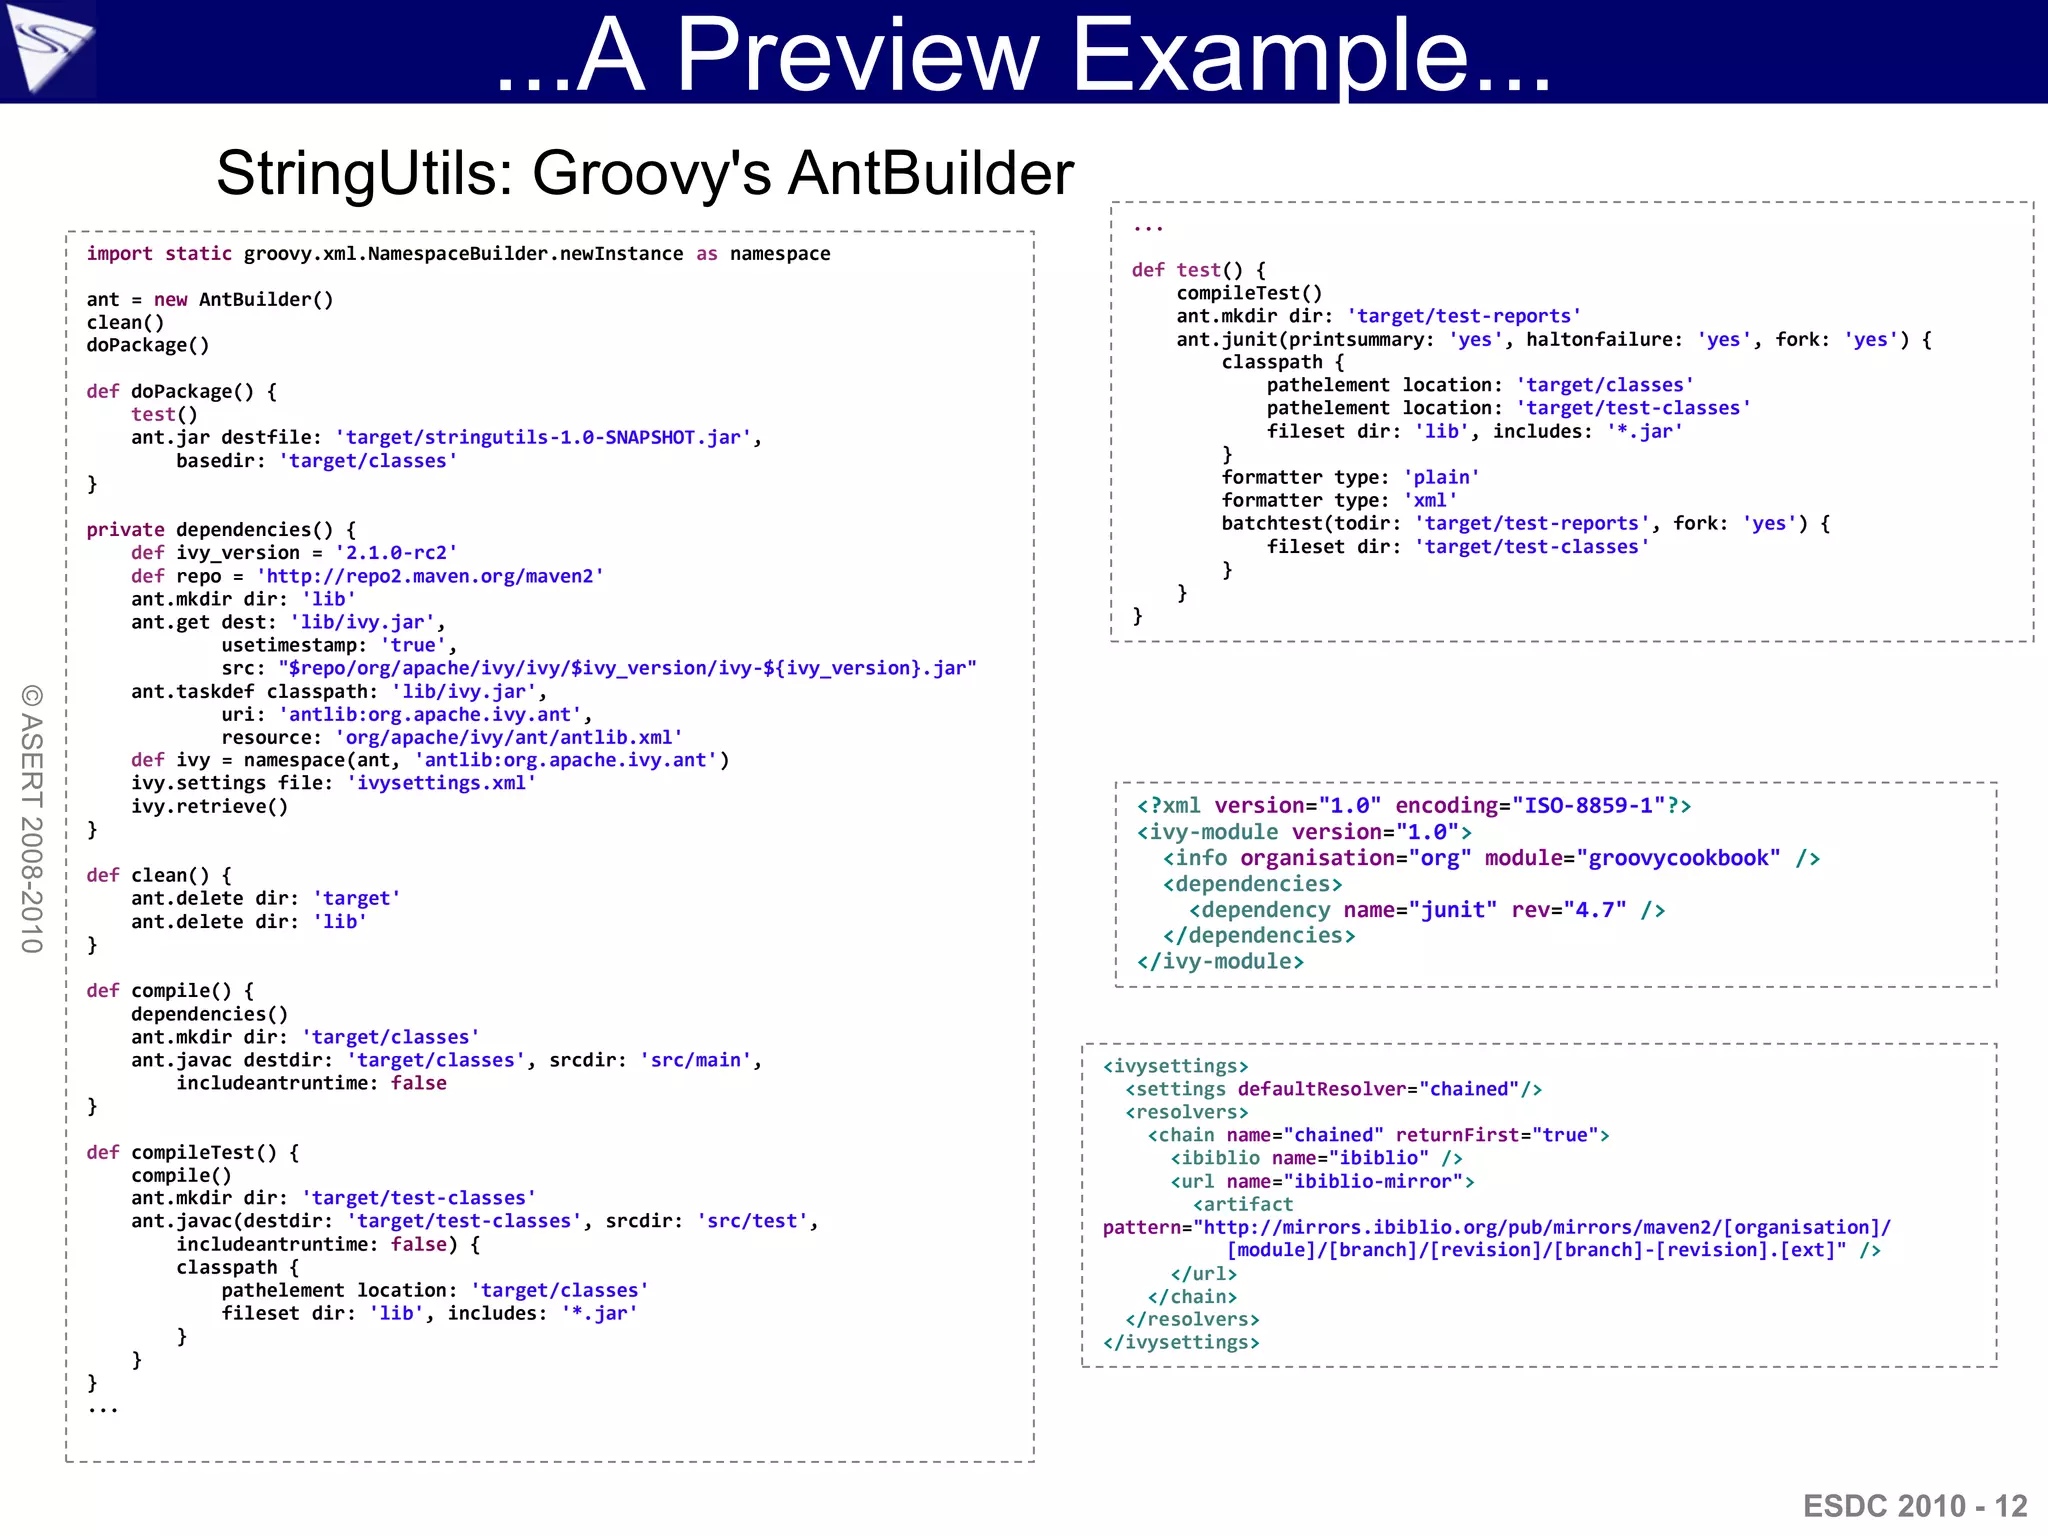Click the 'def clean() {' line

point(159,876)
